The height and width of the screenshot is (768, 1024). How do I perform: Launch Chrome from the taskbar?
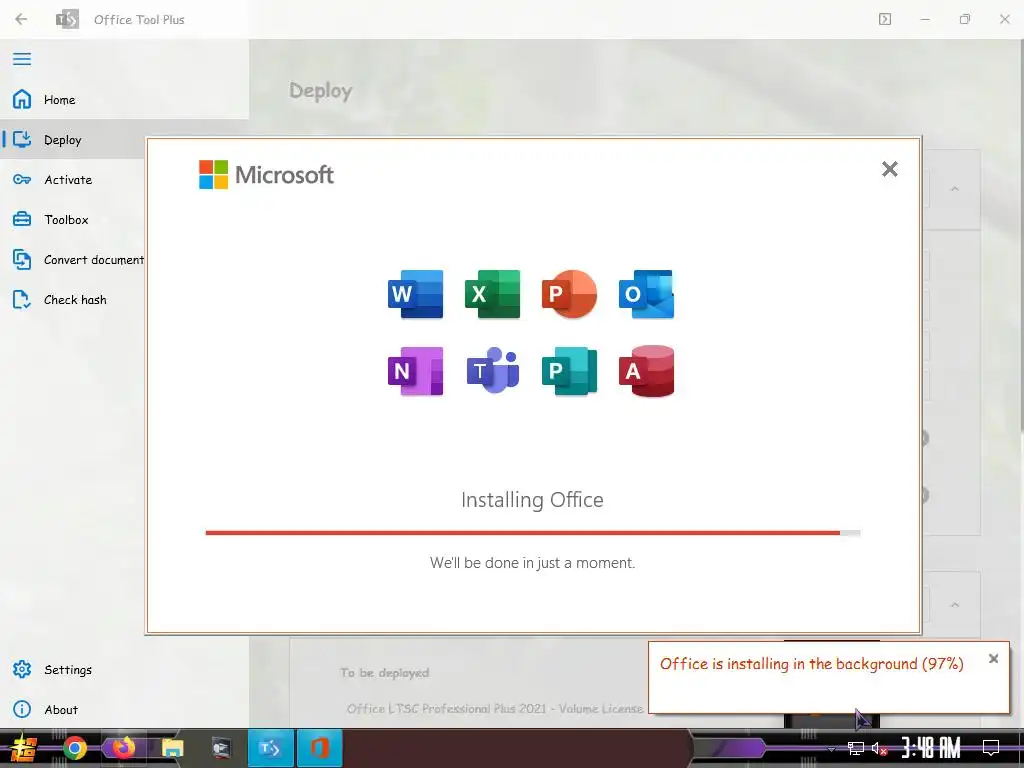pos(74,748)
